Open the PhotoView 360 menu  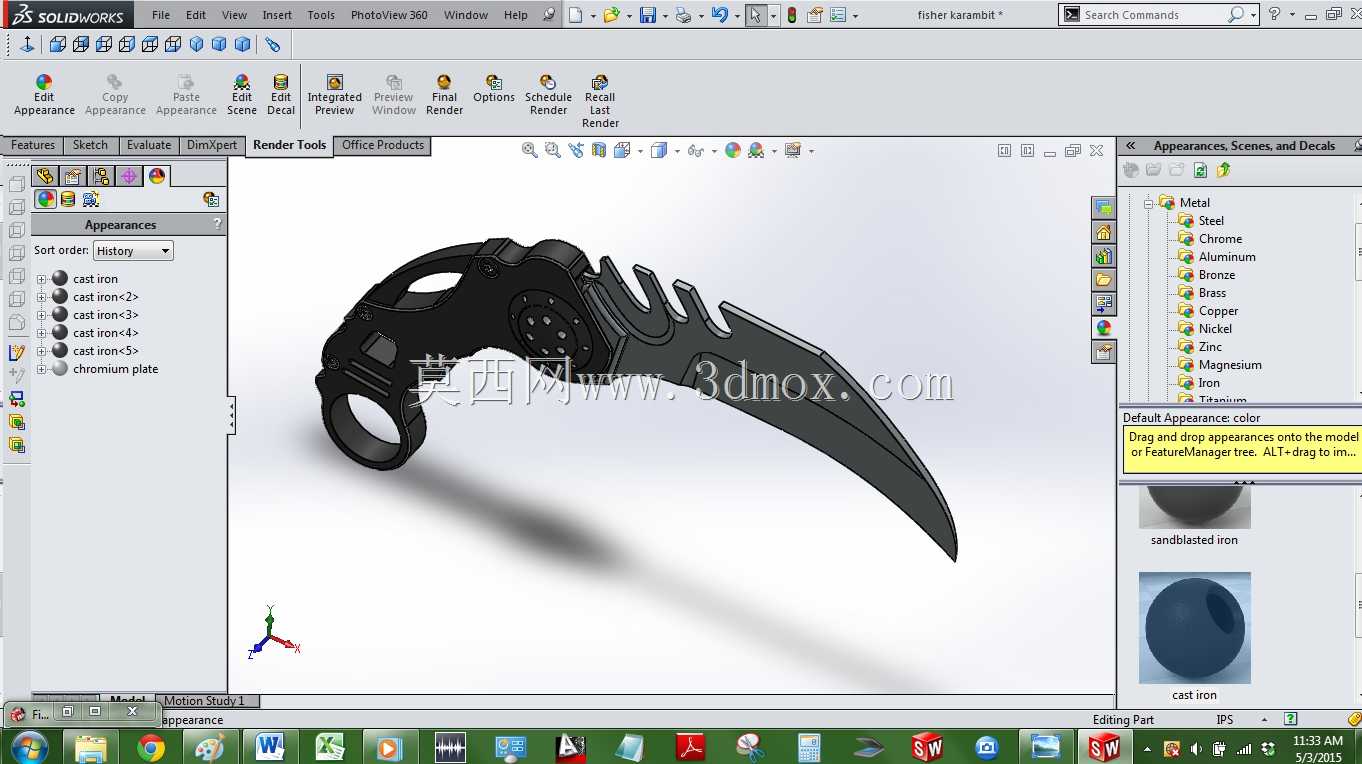[389, 15]
